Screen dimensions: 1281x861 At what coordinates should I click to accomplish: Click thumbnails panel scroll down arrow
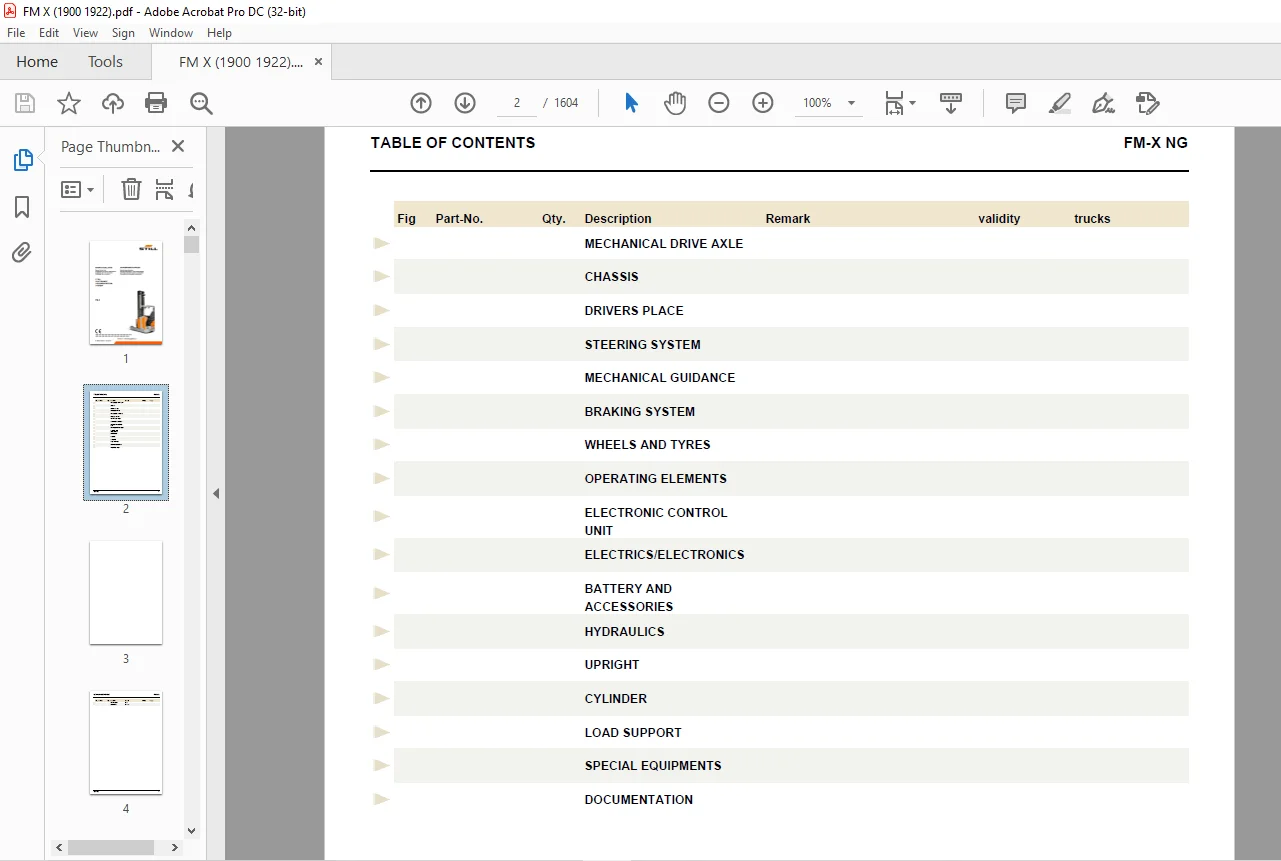click(192, 830)
